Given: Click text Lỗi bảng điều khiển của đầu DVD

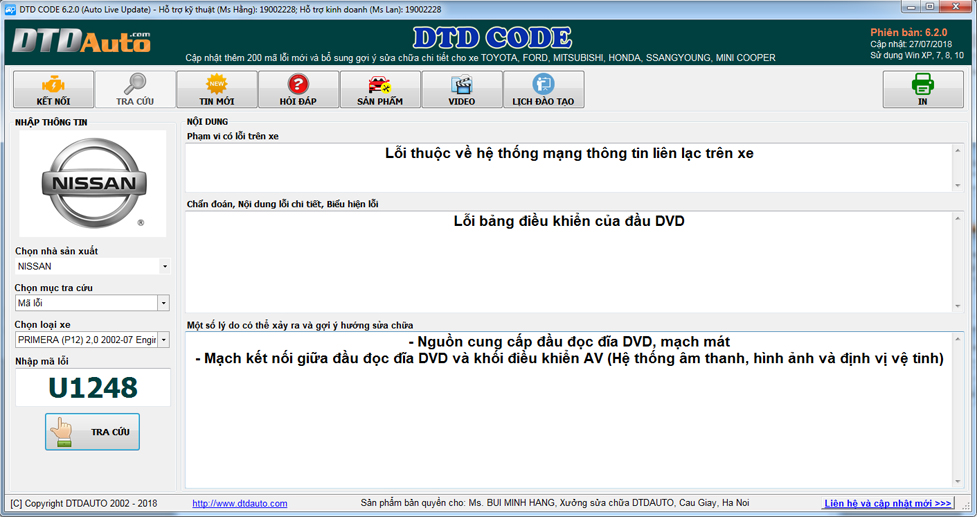Looking at the screenshot, I should [569, 221].
